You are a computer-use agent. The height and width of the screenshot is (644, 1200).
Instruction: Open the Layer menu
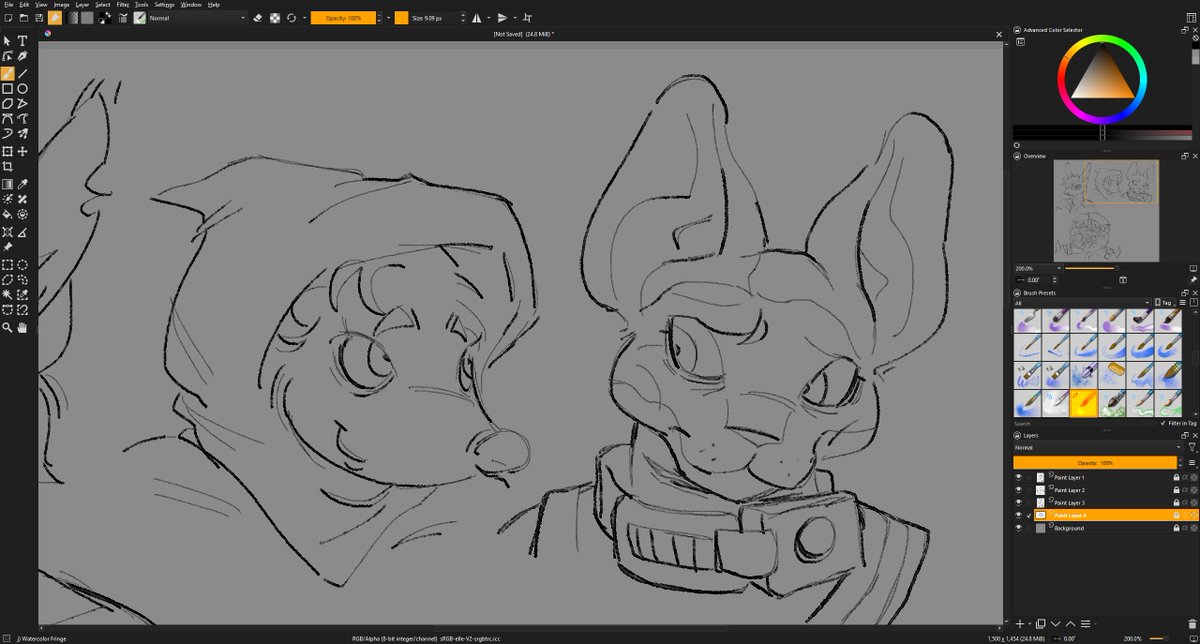[x=82, y=4]
